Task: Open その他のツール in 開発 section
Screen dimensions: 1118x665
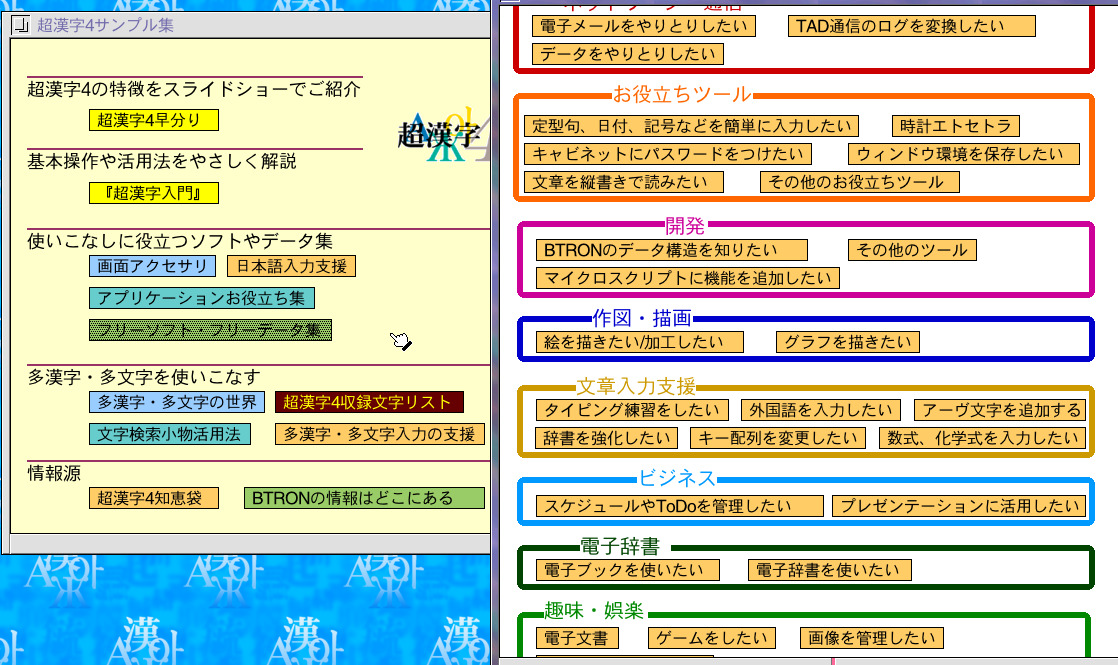Action: (x=912, y=250)
